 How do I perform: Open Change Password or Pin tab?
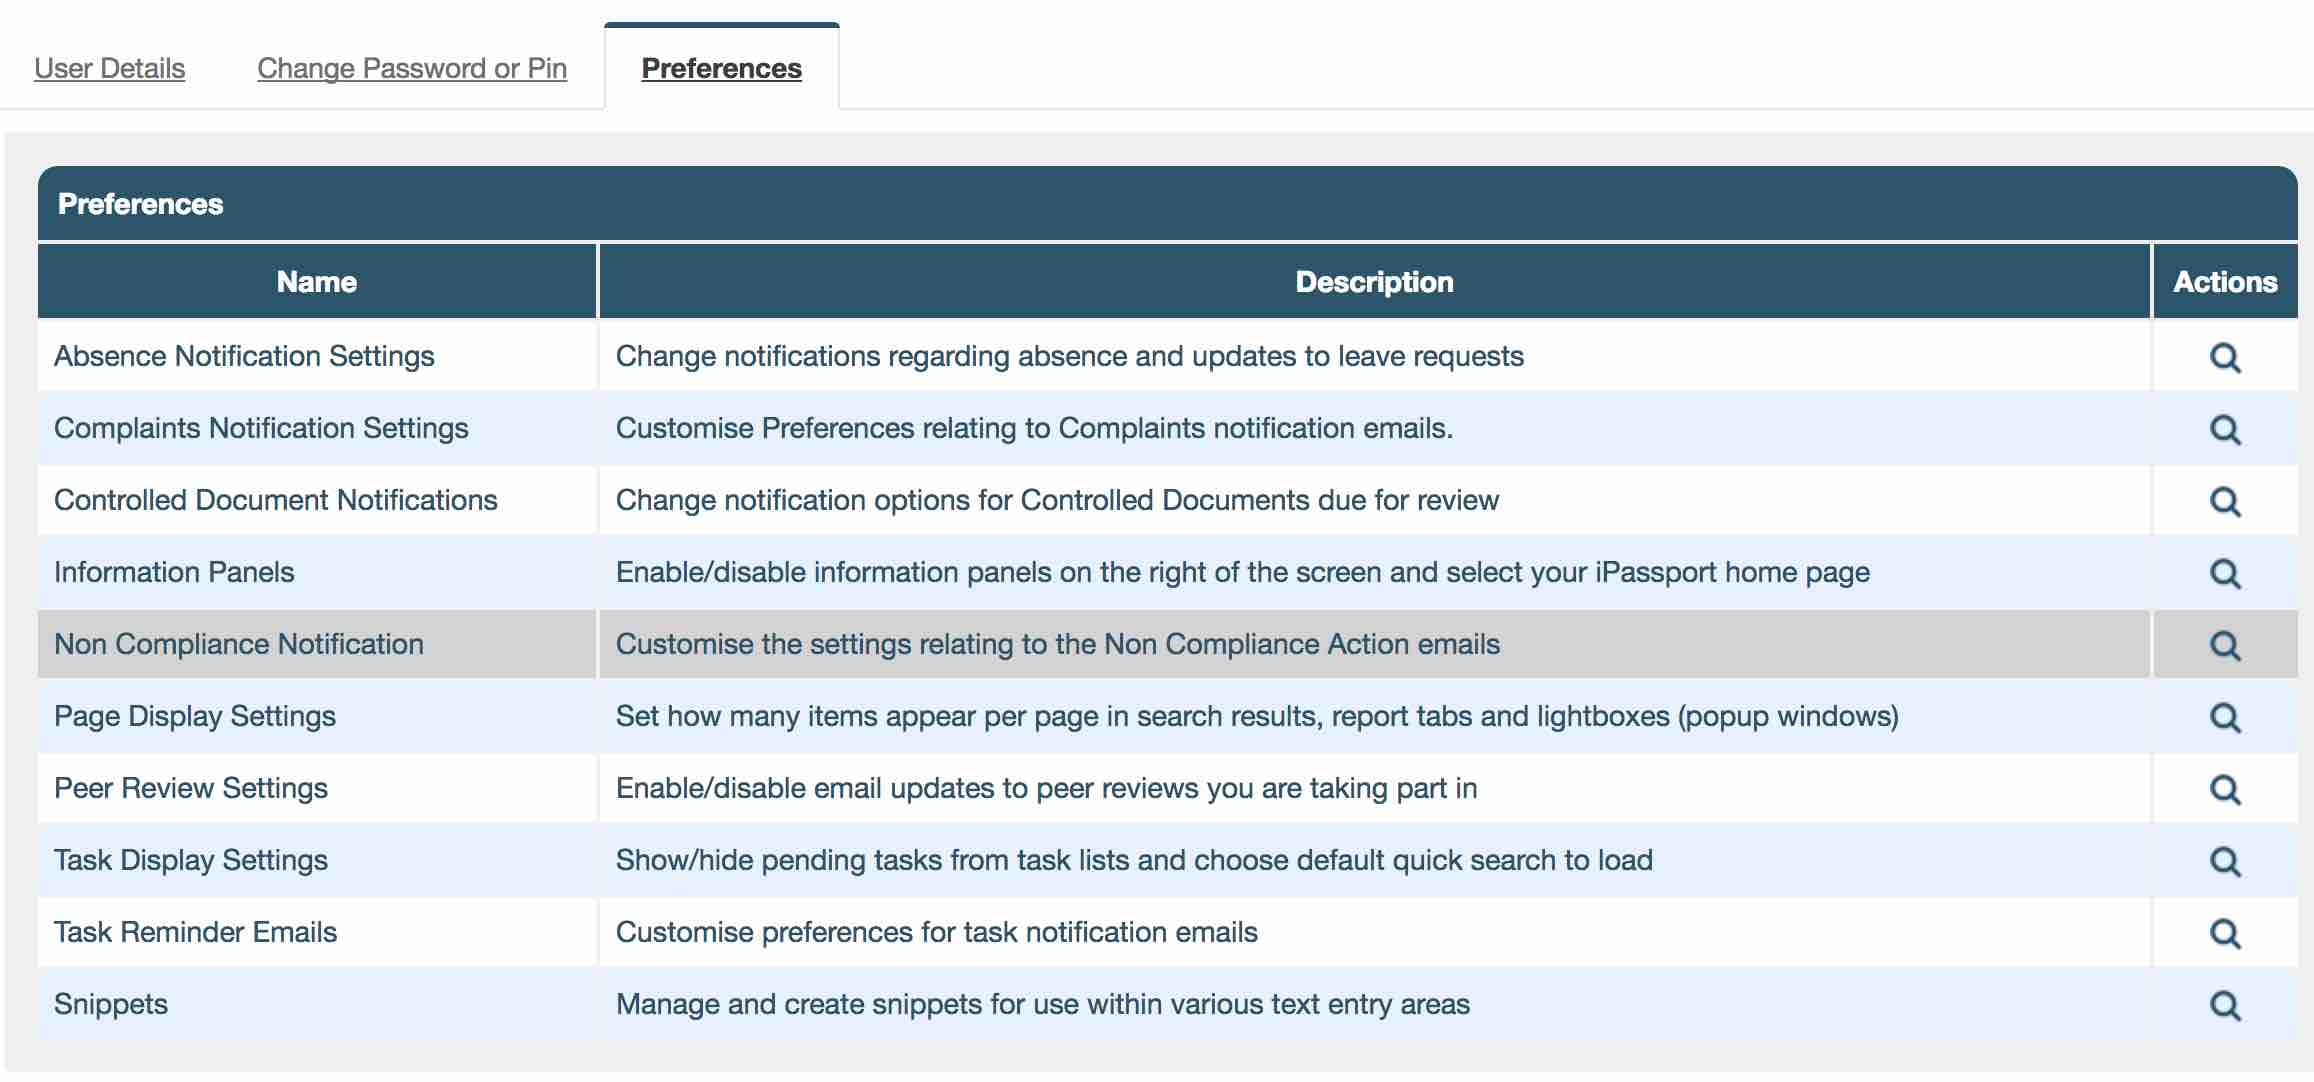[x=412, y=68]
